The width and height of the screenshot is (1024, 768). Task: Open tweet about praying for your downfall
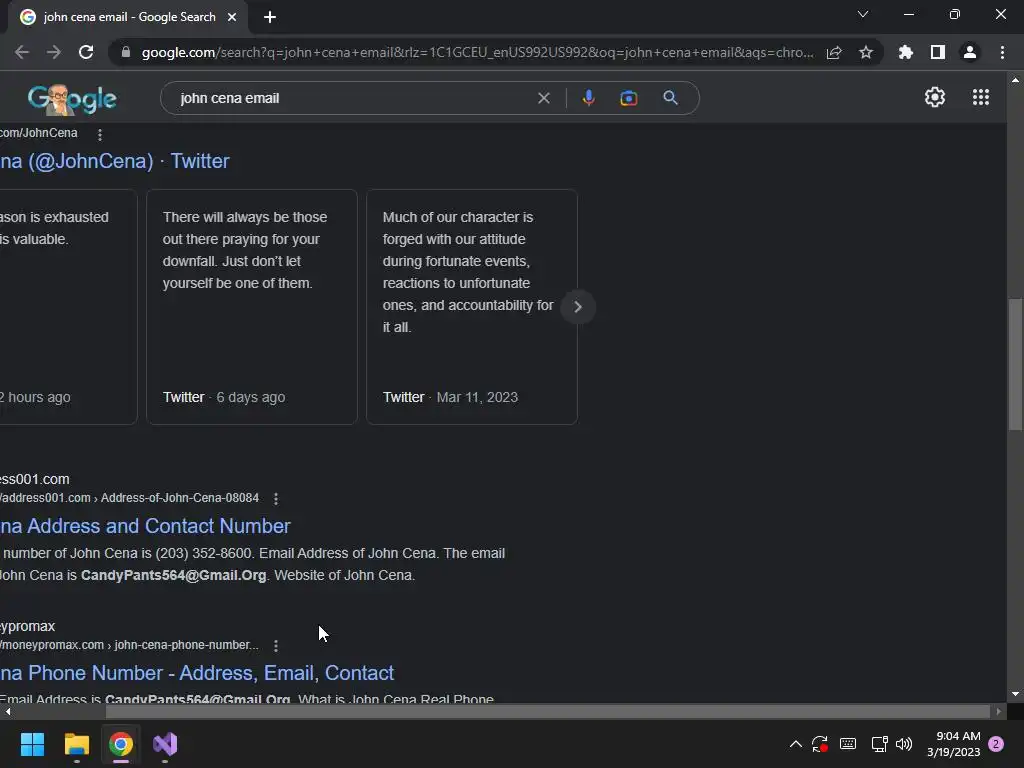pyautogui.click(x=252, y=307)
